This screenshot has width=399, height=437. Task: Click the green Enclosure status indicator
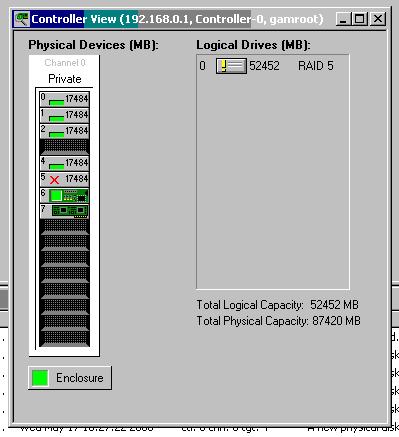[x=40, y=378]
